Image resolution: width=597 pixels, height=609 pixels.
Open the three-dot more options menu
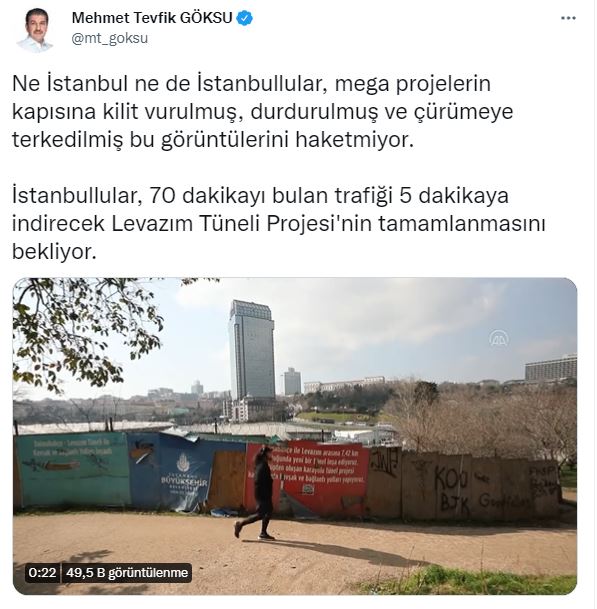568,18
